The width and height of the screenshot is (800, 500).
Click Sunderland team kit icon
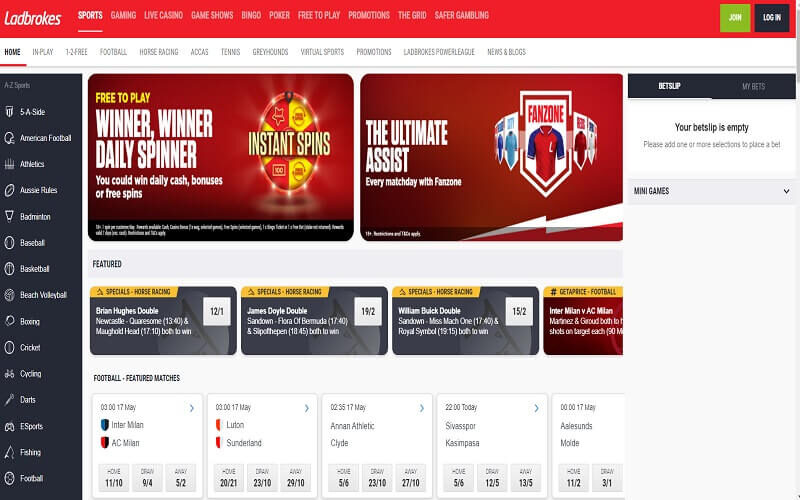coord(219,442)
